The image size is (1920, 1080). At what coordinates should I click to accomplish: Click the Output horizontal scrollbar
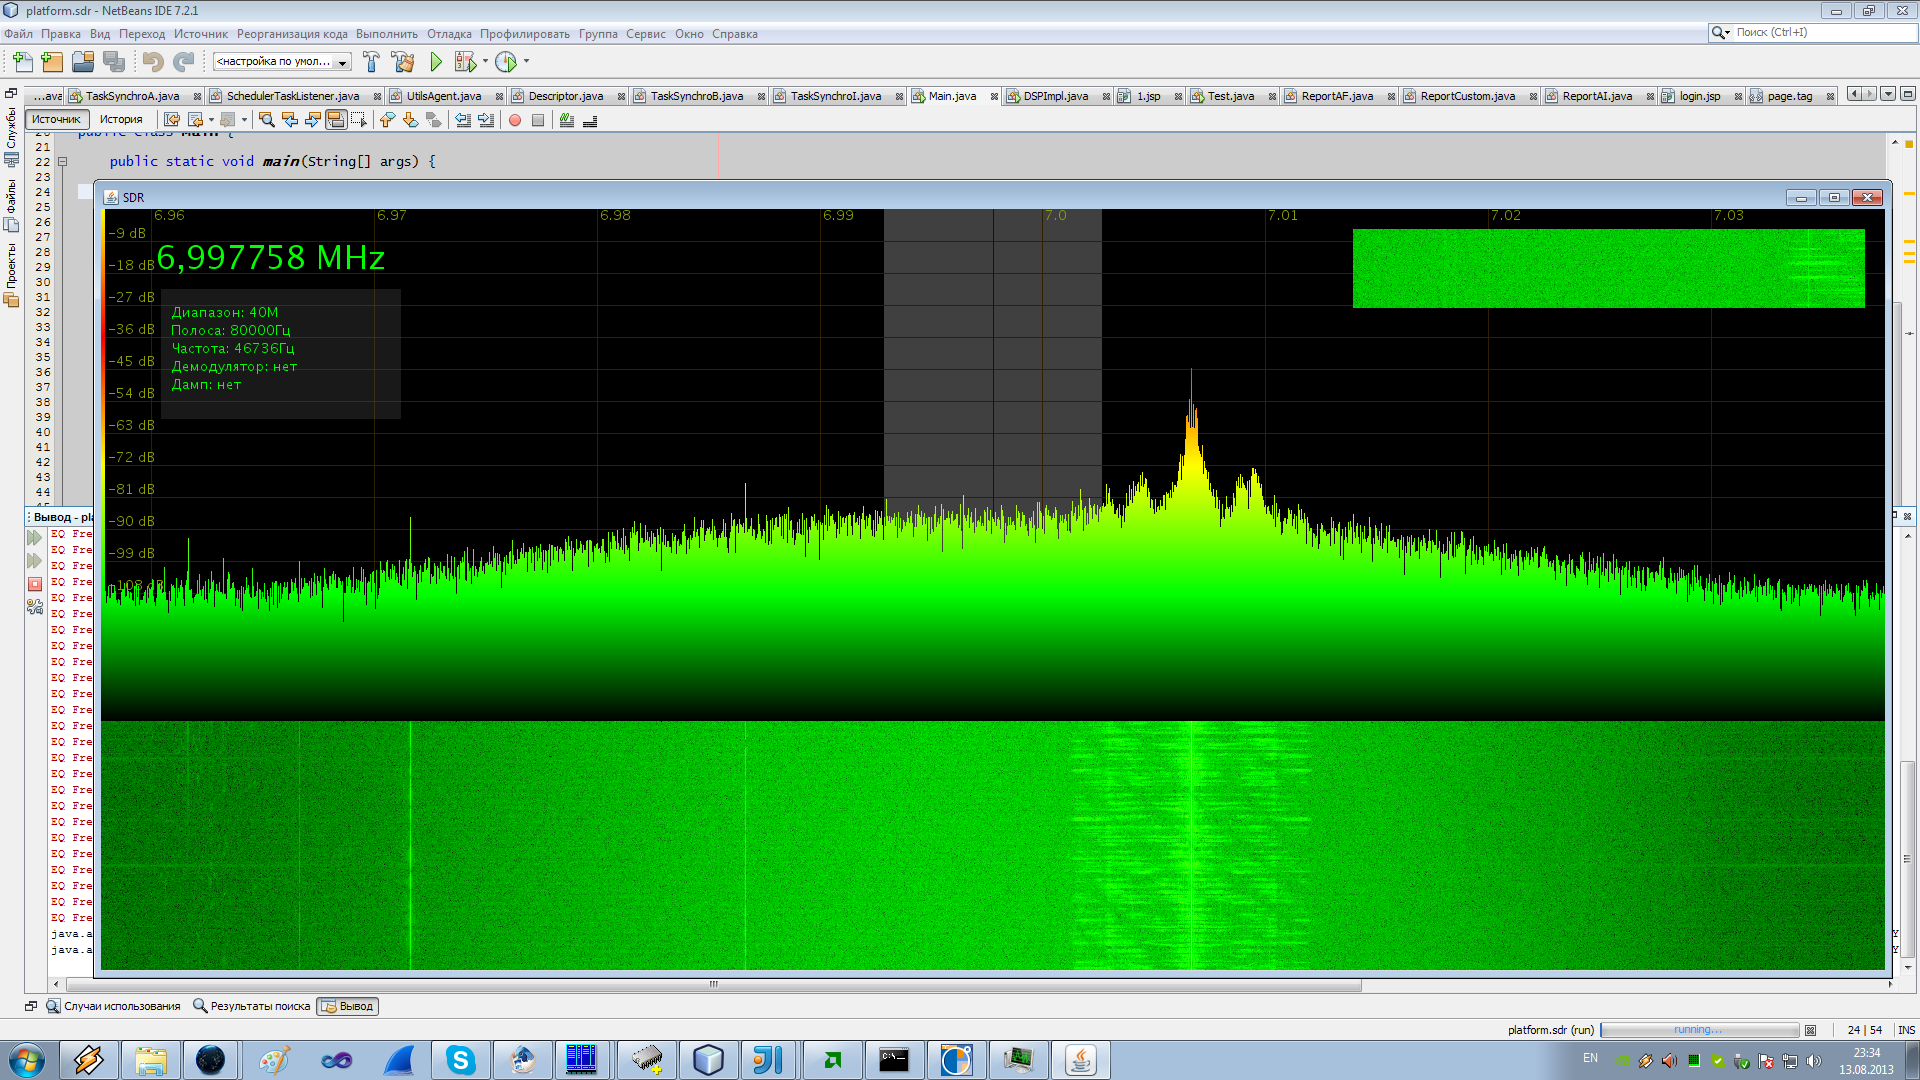(713, 985)
